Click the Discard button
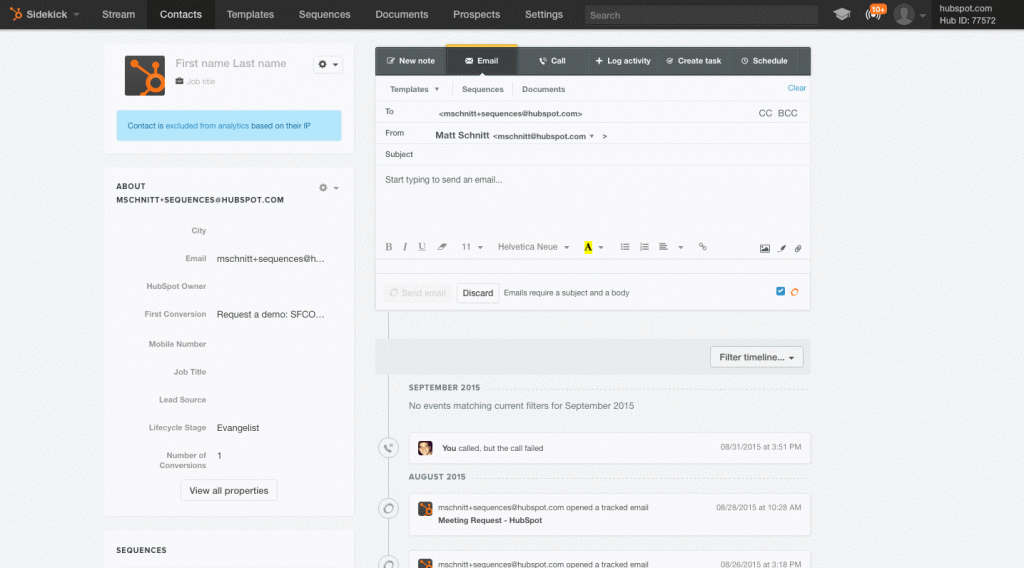This screenshot has height=568, width=1024. (478, 293)
